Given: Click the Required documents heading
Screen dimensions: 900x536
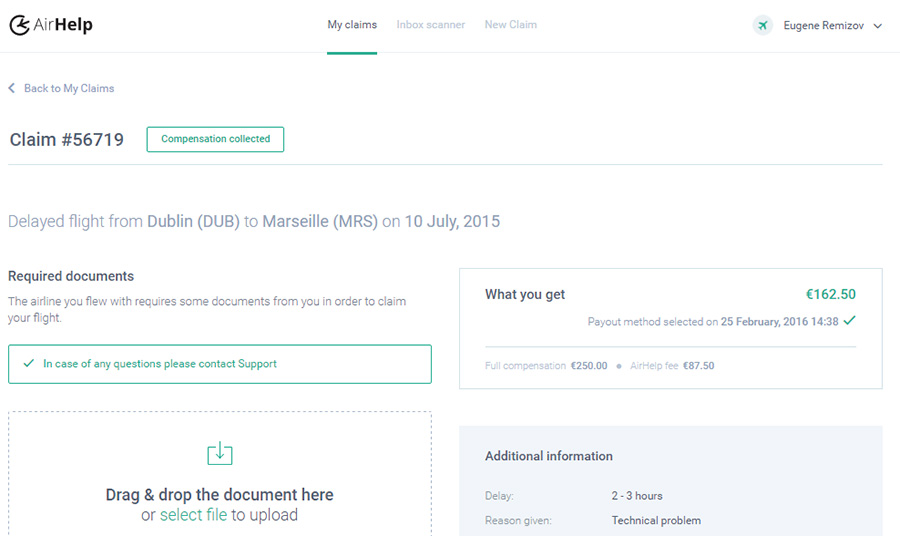Looking at the screenshot, I should [x=71, y=276].
